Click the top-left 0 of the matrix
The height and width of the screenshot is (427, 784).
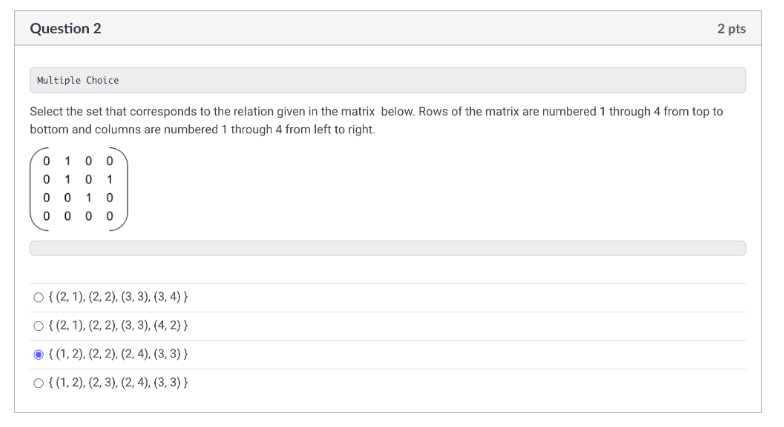[46, 160]
